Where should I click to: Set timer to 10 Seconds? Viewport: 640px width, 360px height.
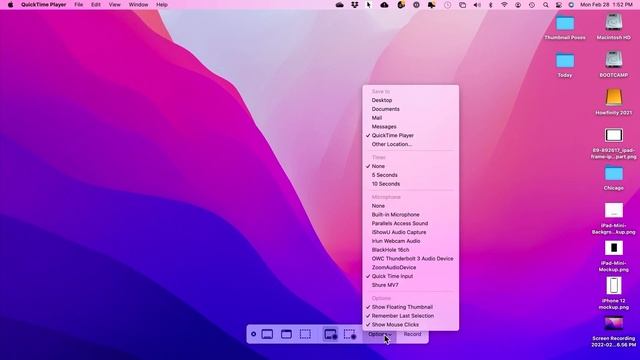[x=411, y=184]
